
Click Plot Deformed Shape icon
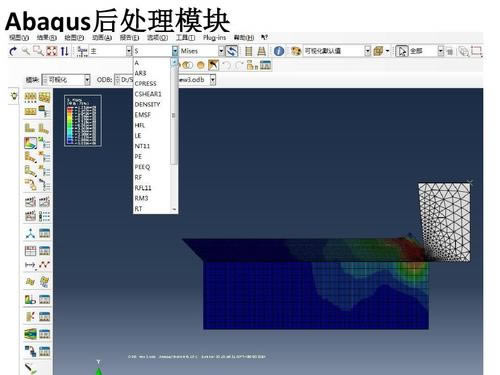pyautogui.click(x=44, y=128)
